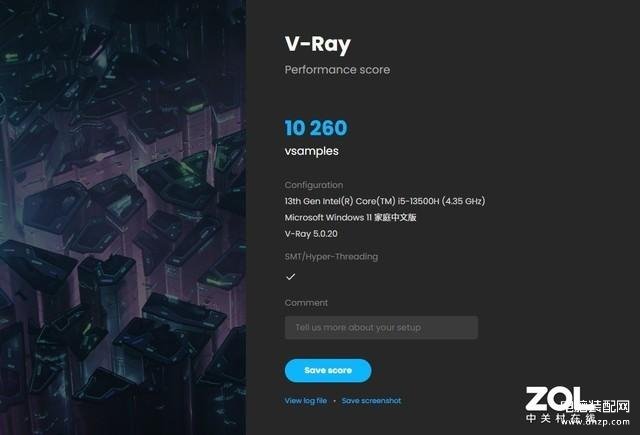Click the dot separator between log links
640x435 pixels.
coord(334,401)
